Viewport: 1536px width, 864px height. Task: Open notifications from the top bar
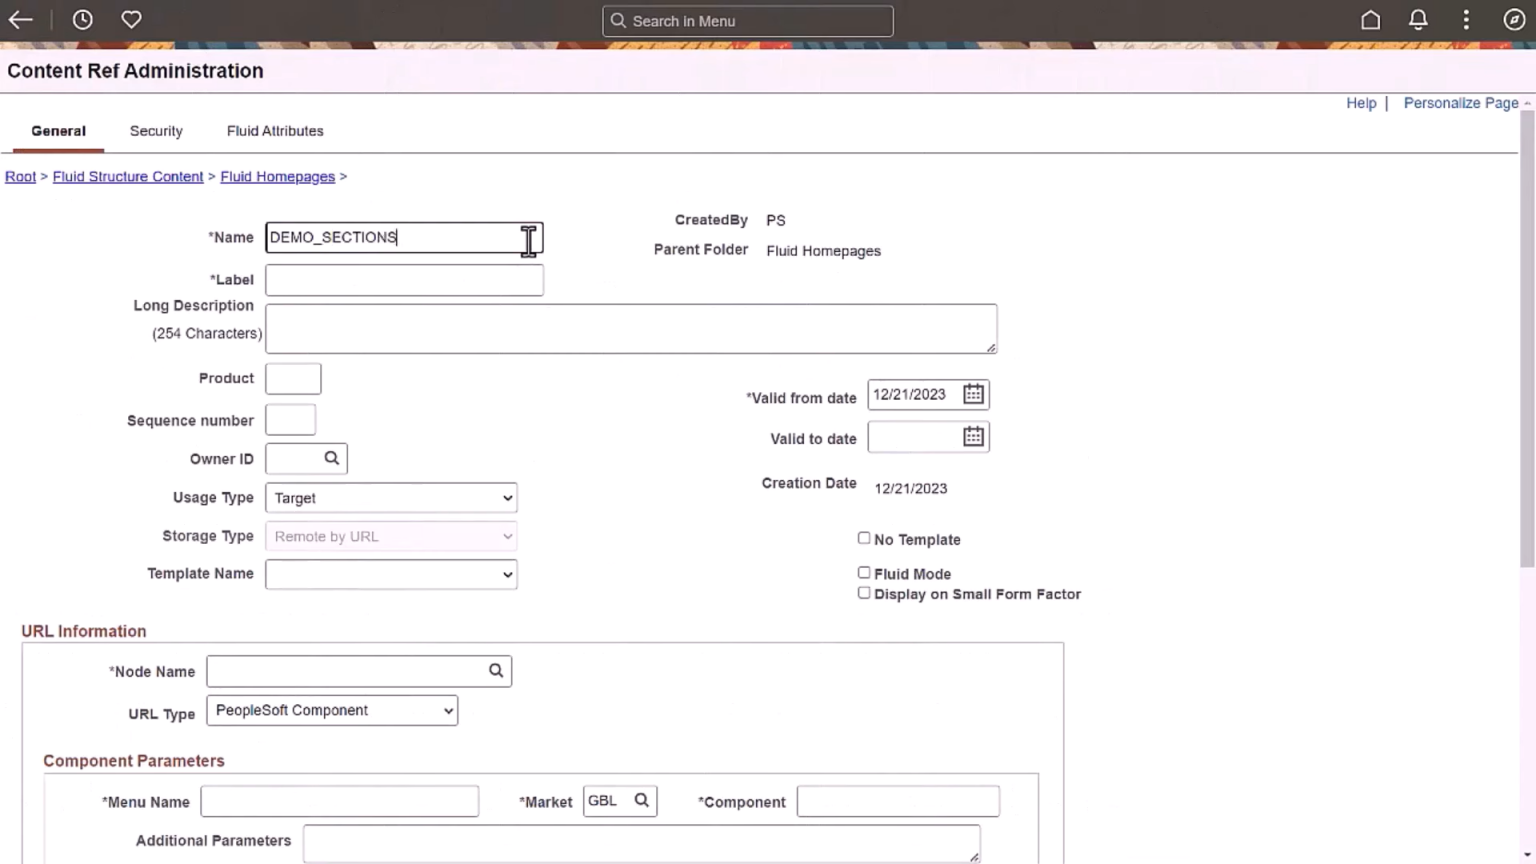click(x=1418, y=20)
